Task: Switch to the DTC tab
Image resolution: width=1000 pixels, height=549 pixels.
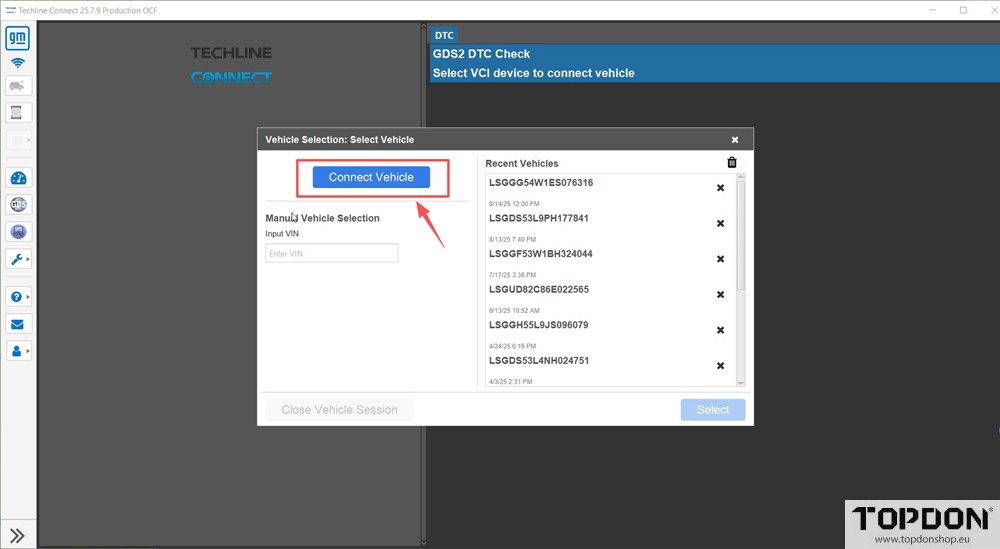Action: click(x=444, y=35)
